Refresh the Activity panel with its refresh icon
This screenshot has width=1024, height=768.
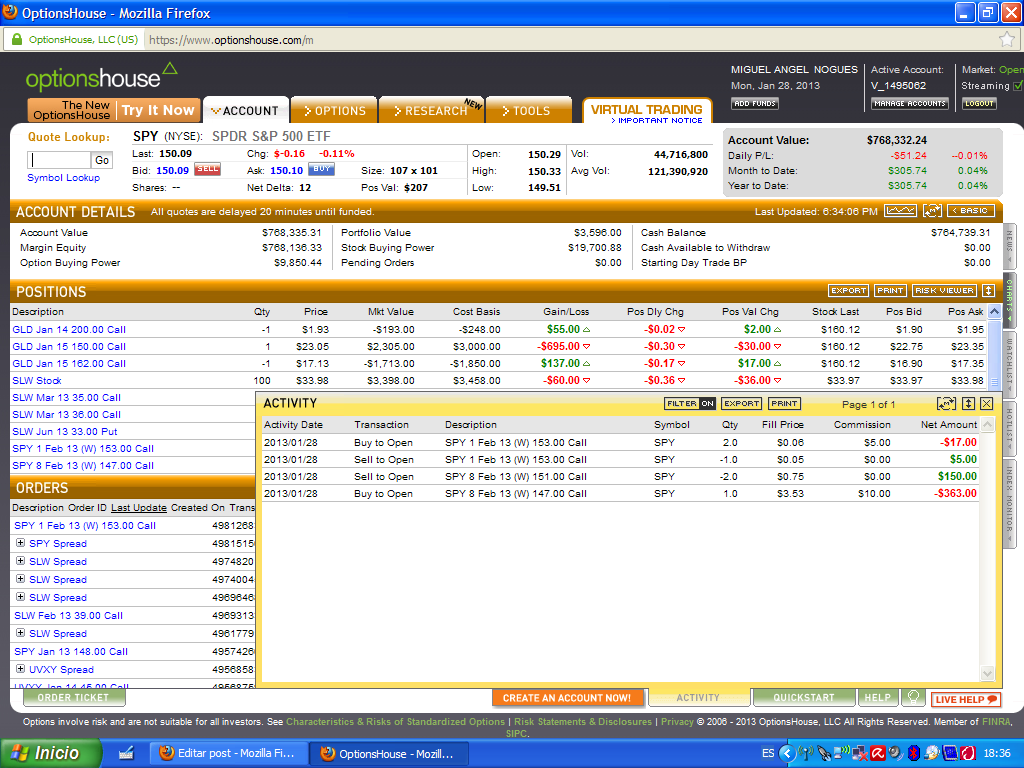pos(946,404)
